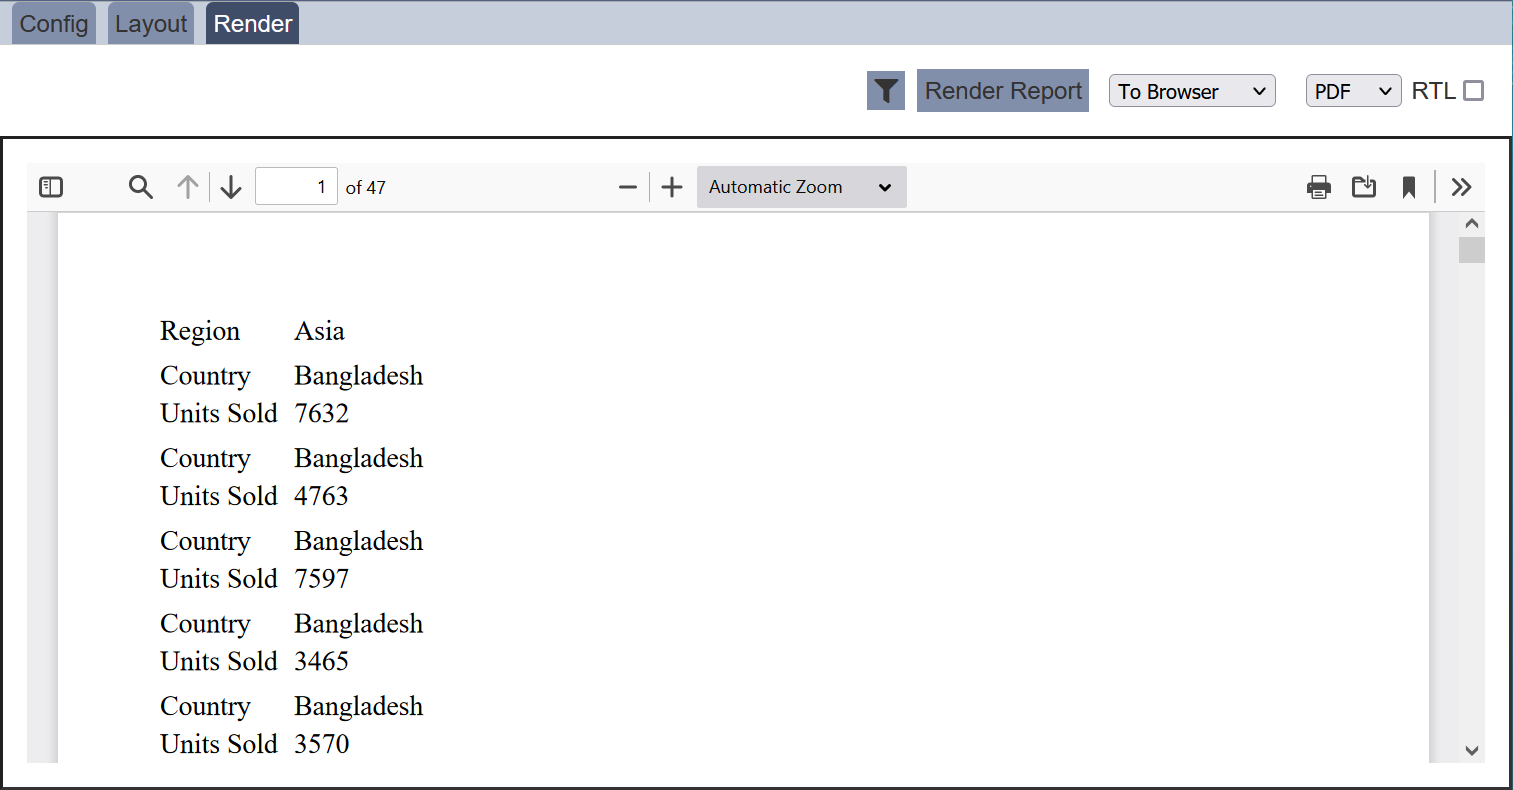This screenshot has width=1513, height=790.
Task: Zoom out with the minus button
Action: pos(628,187)
